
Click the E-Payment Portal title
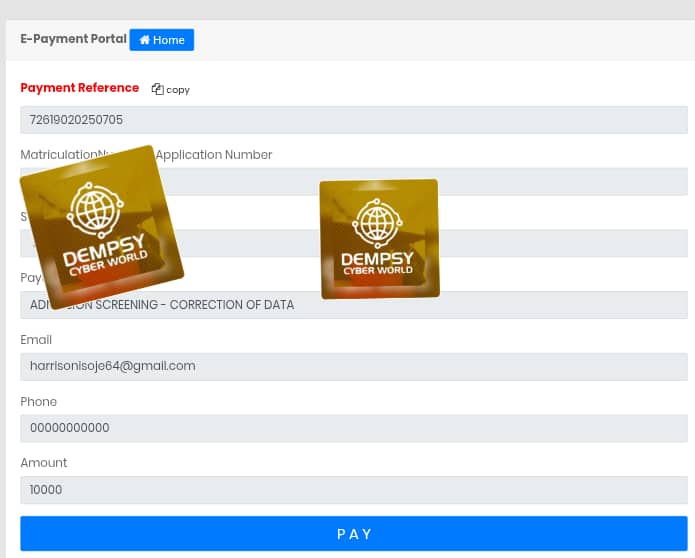click(x=74, y=39)
